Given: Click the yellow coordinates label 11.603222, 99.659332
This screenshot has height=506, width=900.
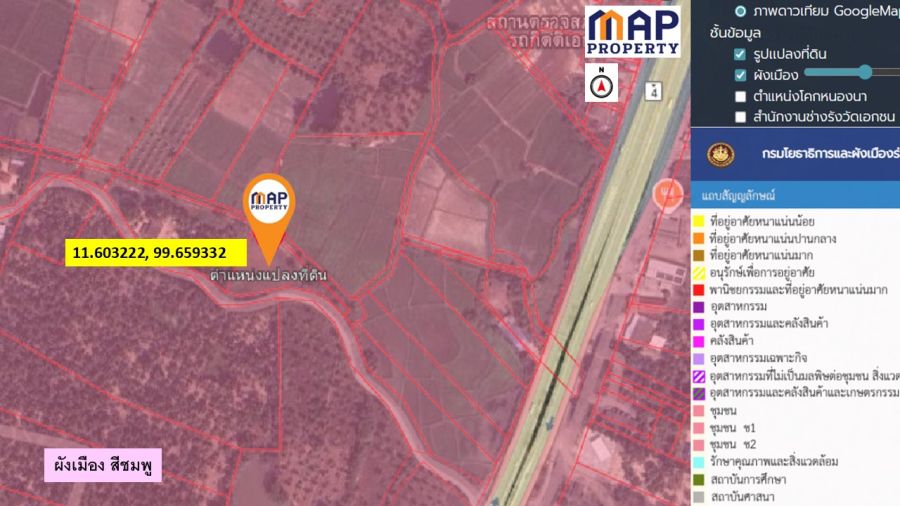Looking at the screenshot, I should coord(149,254).
